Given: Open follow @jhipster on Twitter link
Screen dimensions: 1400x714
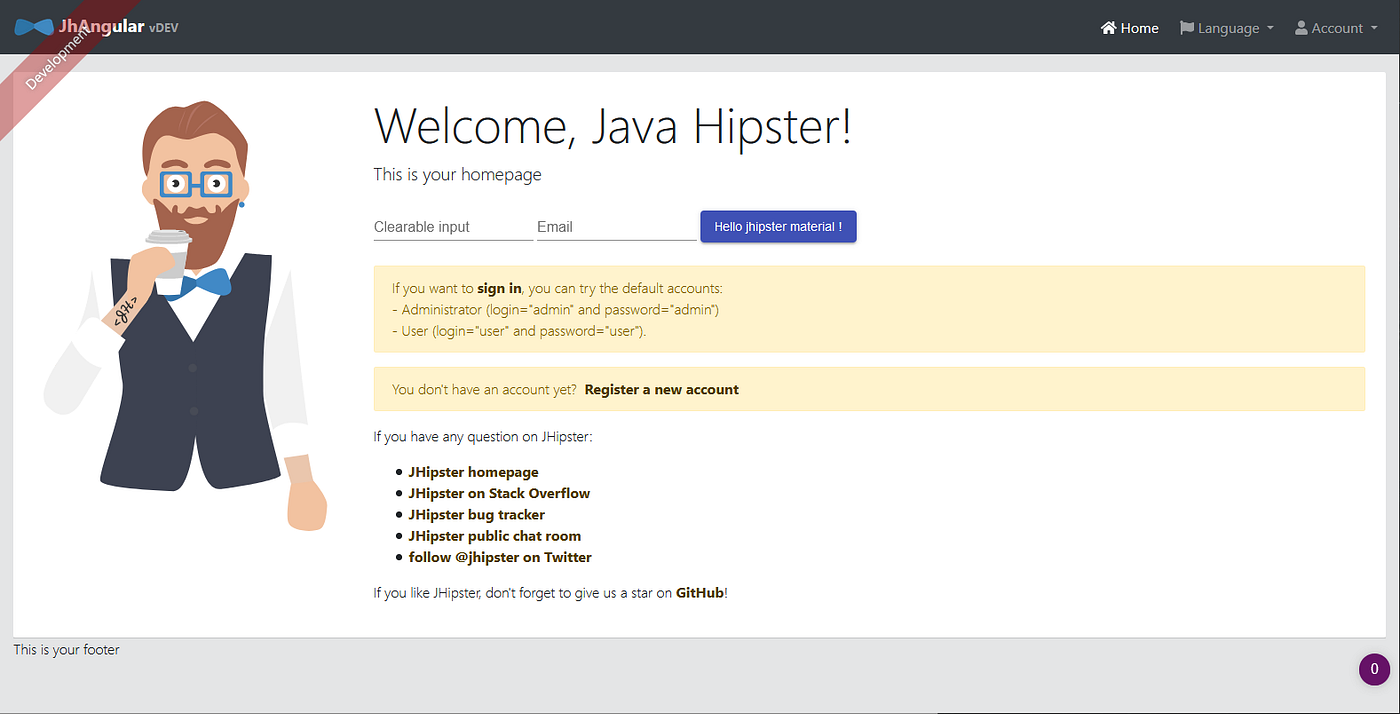Looking at the screenshot, I should (x=500, y=557).
